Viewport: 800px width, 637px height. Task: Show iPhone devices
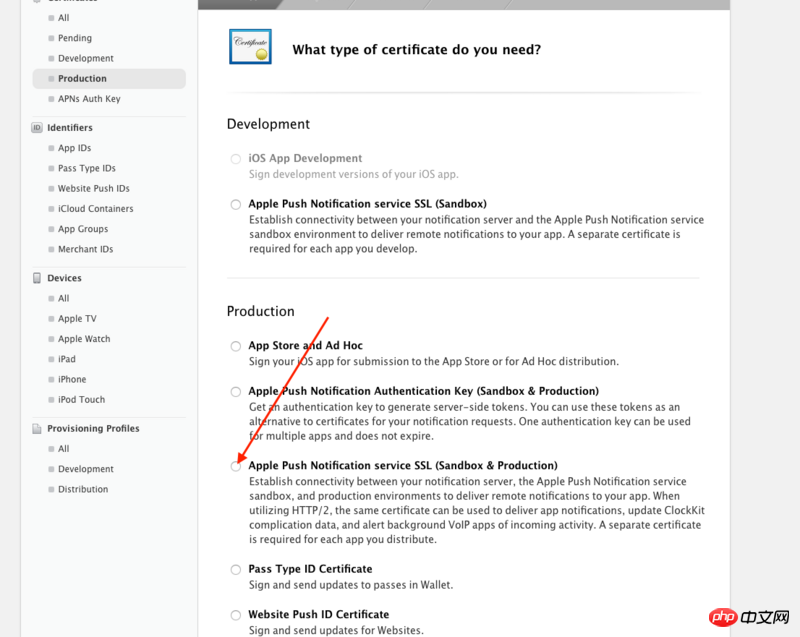click(x=72, y=379)
